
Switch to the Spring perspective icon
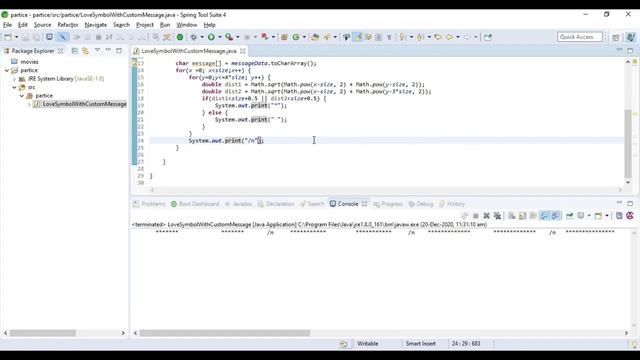pyautogui.click(x=631, y=37)
